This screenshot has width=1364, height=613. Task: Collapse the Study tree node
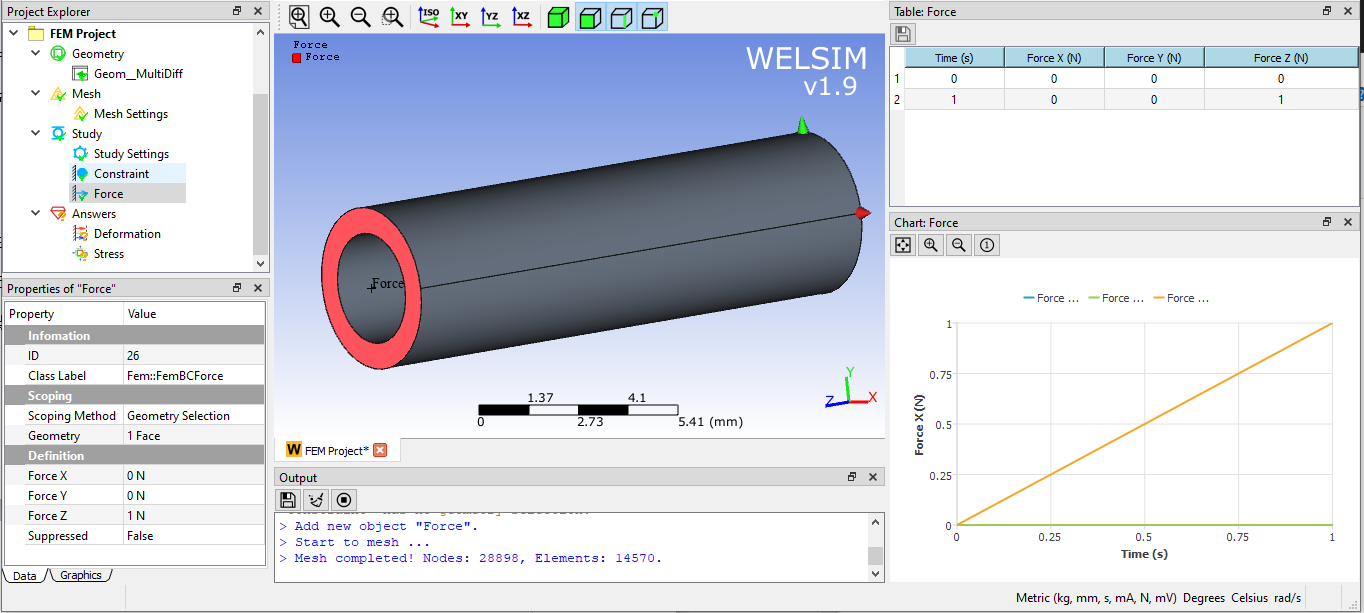(35, 133)
